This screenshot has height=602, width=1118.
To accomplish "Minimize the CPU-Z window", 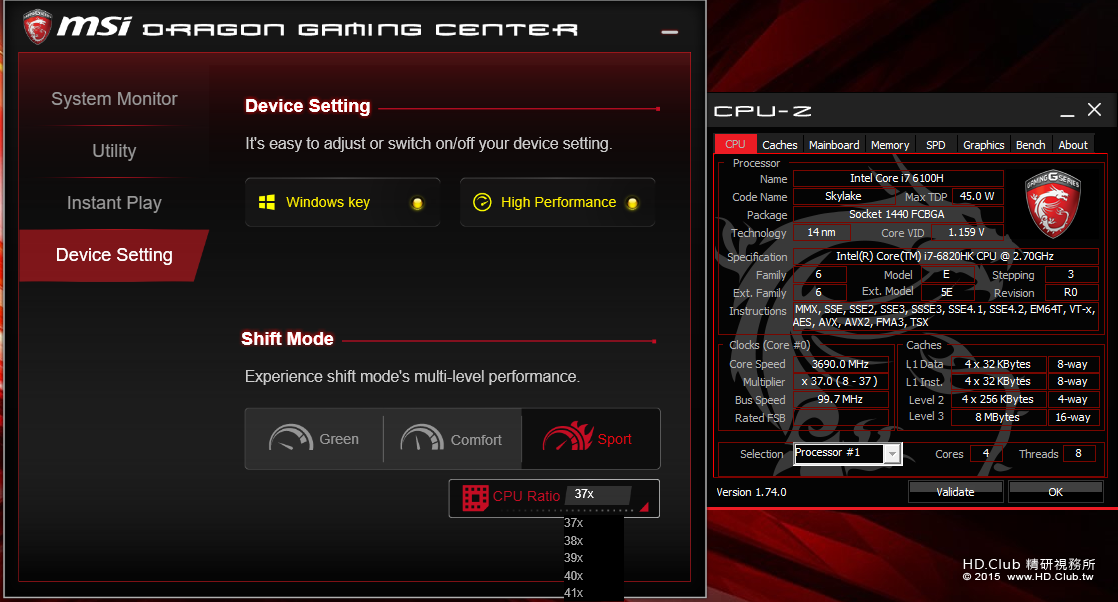I will point(1067,114).
